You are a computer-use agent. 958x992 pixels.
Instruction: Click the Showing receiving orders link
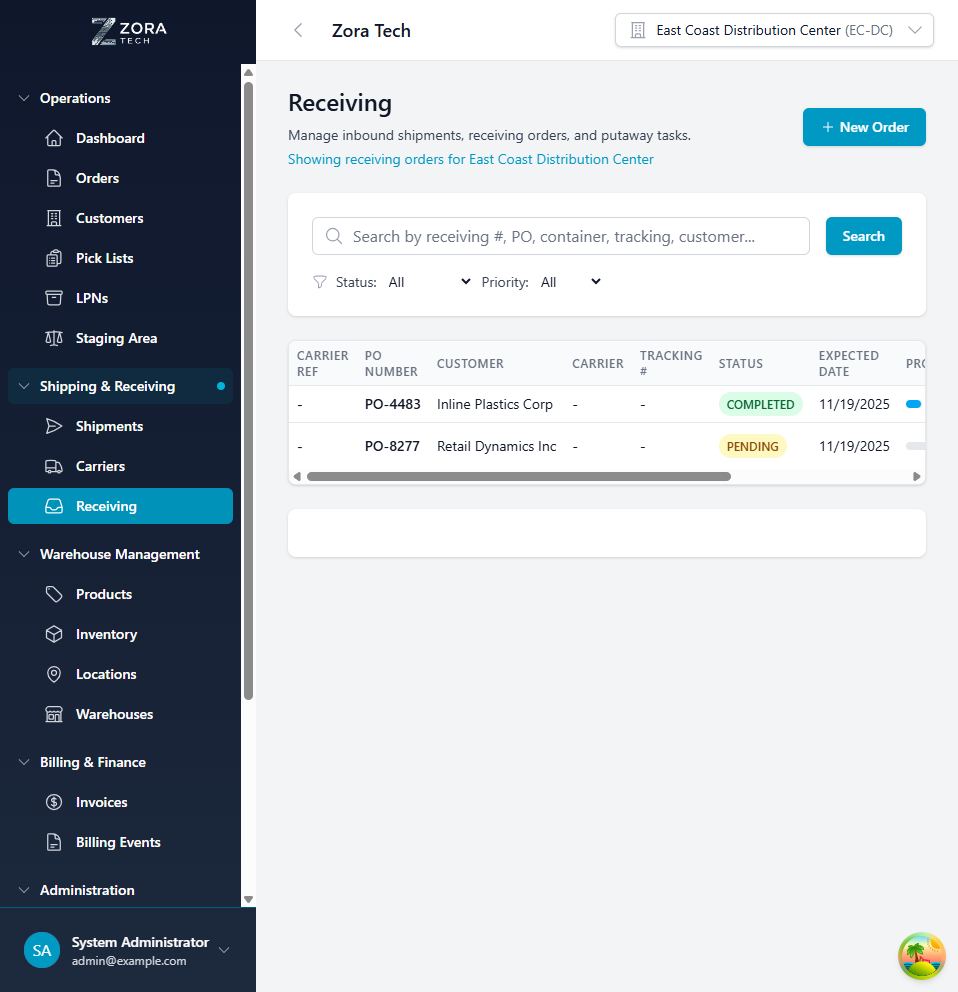470,159
